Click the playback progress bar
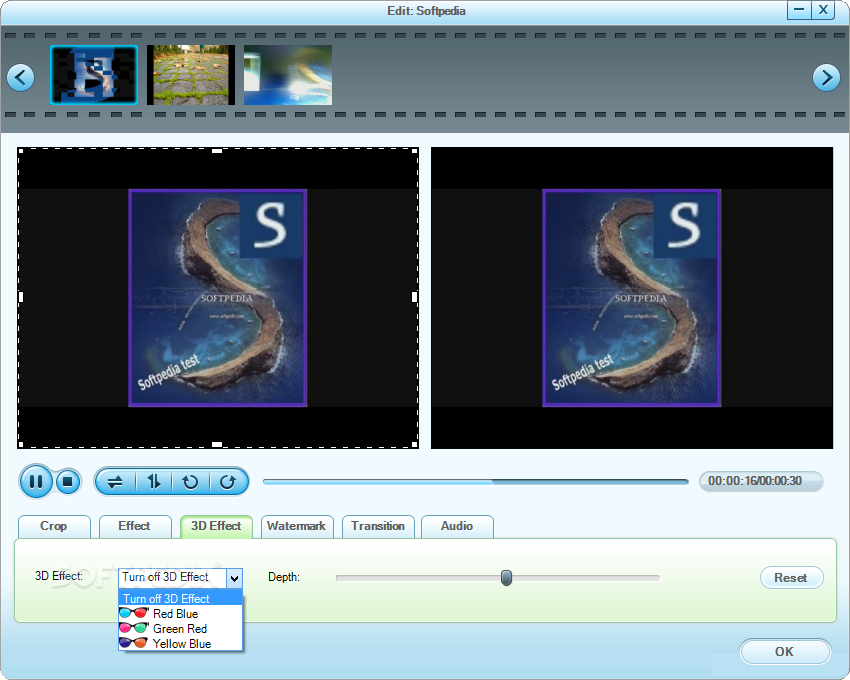Viewport: 850px width, 680px height. 475,482
